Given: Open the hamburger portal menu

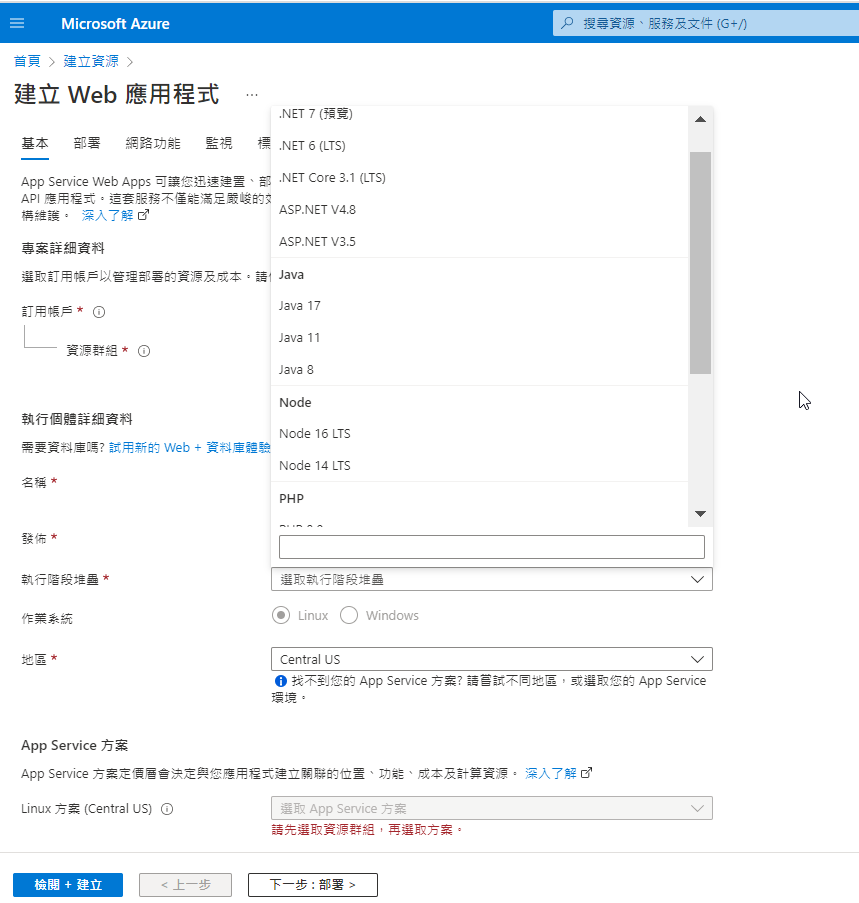Looking at the screenshot, I should (17, 23).
